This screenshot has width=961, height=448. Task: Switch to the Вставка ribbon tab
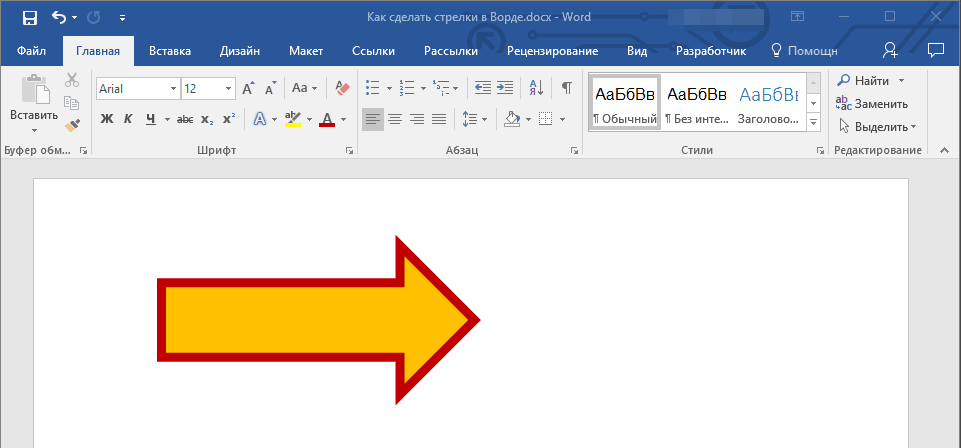[170, 51]
